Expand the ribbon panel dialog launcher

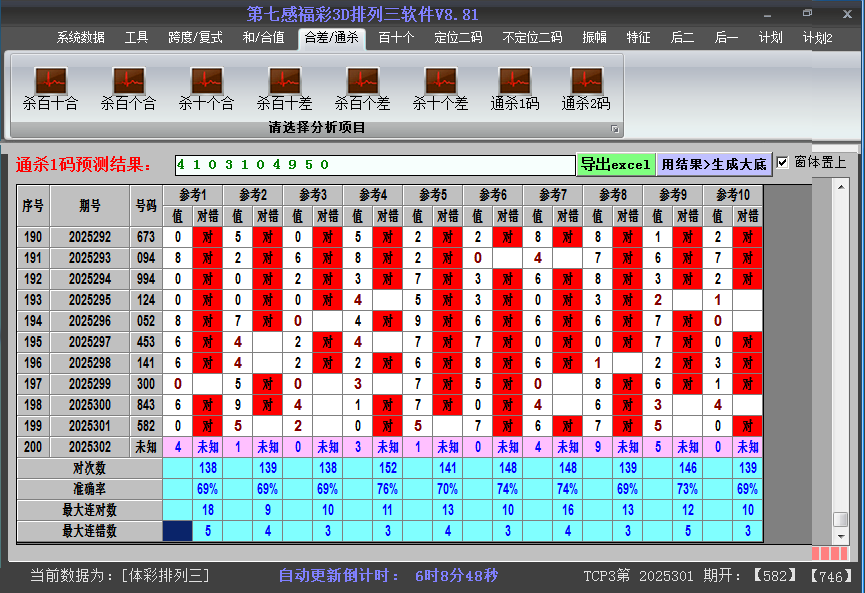(x=615, y=129)
